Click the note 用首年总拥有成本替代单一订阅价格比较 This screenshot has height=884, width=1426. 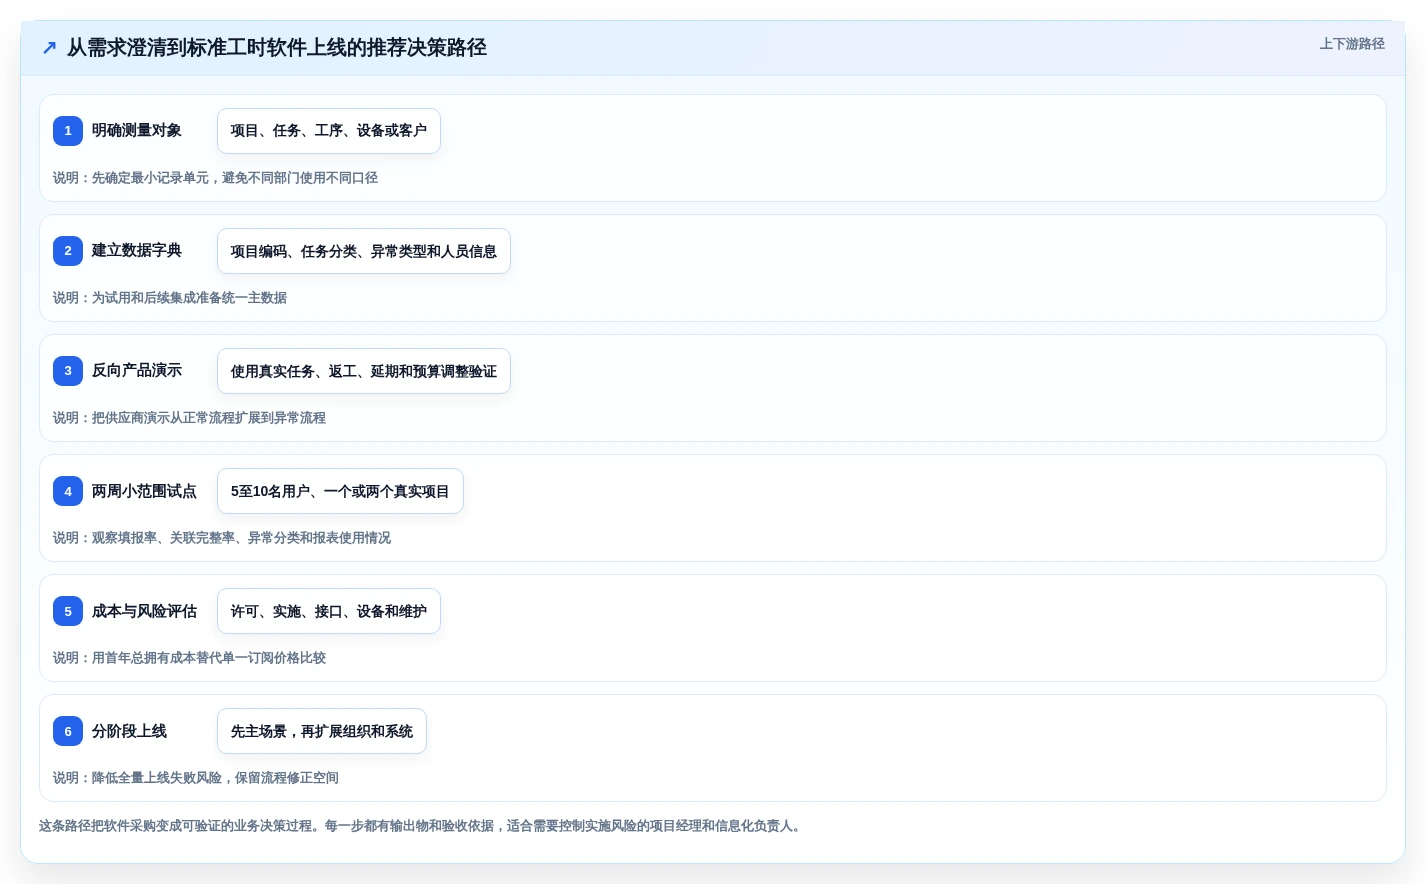tap(189, 658)
